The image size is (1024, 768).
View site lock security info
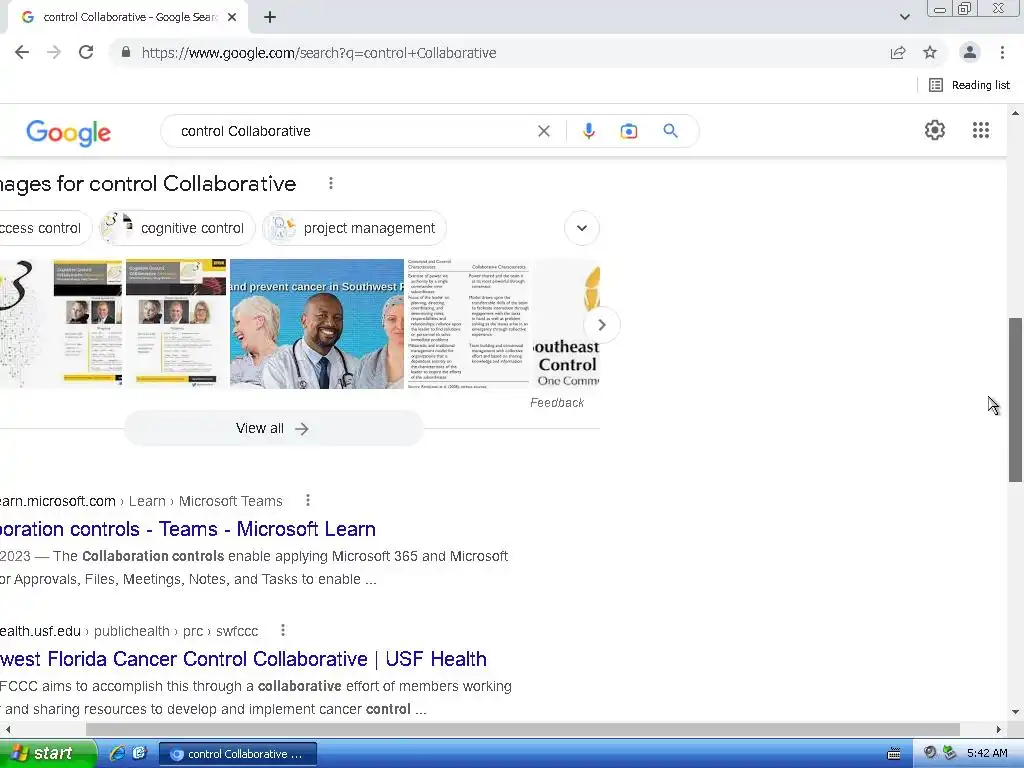(x=126, y=53)
